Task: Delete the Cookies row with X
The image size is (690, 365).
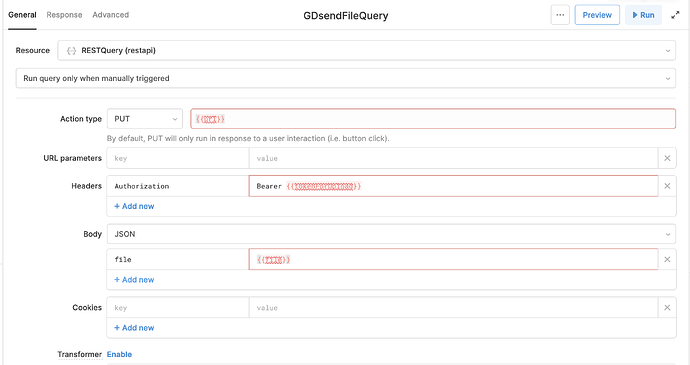Action: click(667, 308)
